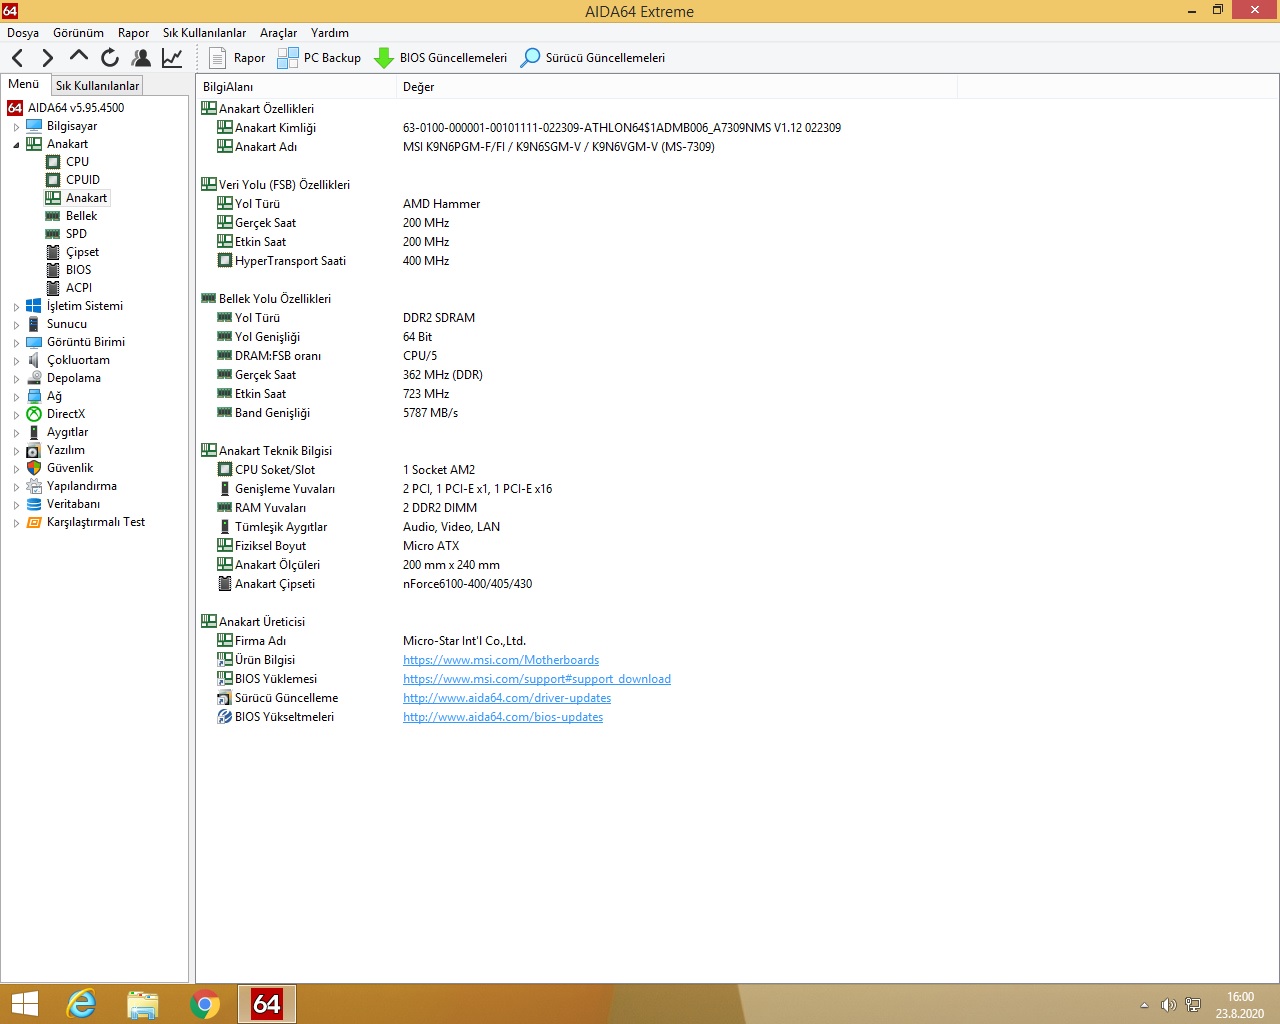Select the SPD item in tree
The height and width of the screenshot is (1024, 1280).
pyautogui.click(x=76, y=234)
